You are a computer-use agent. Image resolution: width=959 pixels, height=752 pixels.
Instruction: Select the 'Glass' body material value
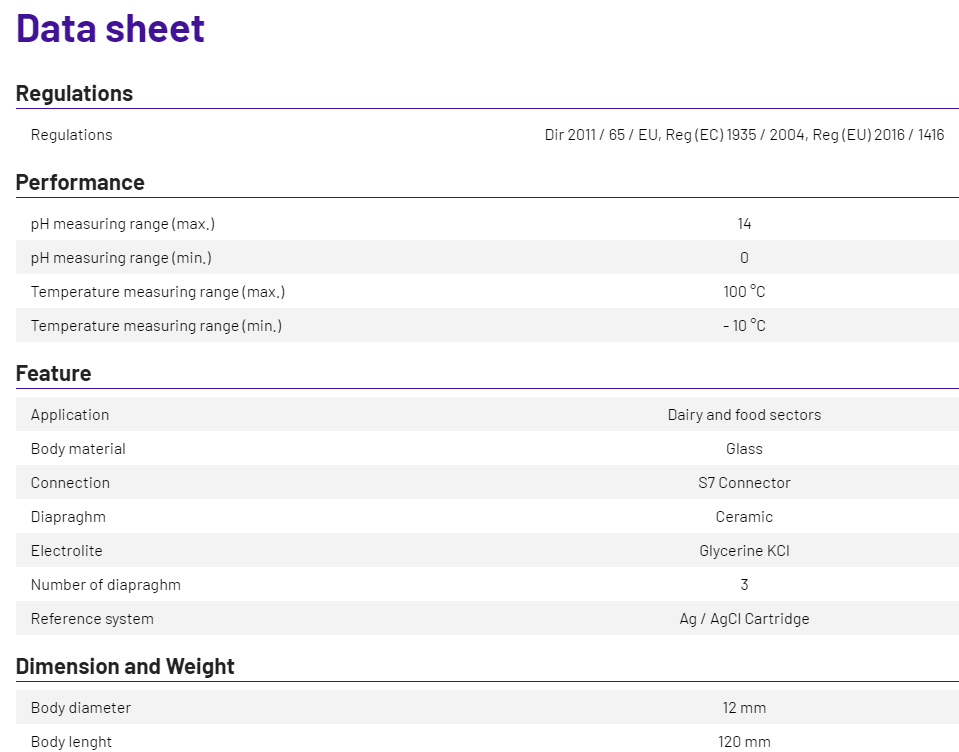(744, 449)
